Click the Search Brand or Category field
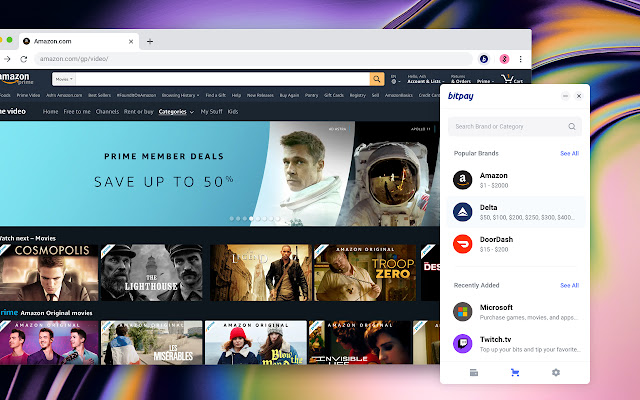The height and width of the screenshot is (400, 640). coord(507,127)
